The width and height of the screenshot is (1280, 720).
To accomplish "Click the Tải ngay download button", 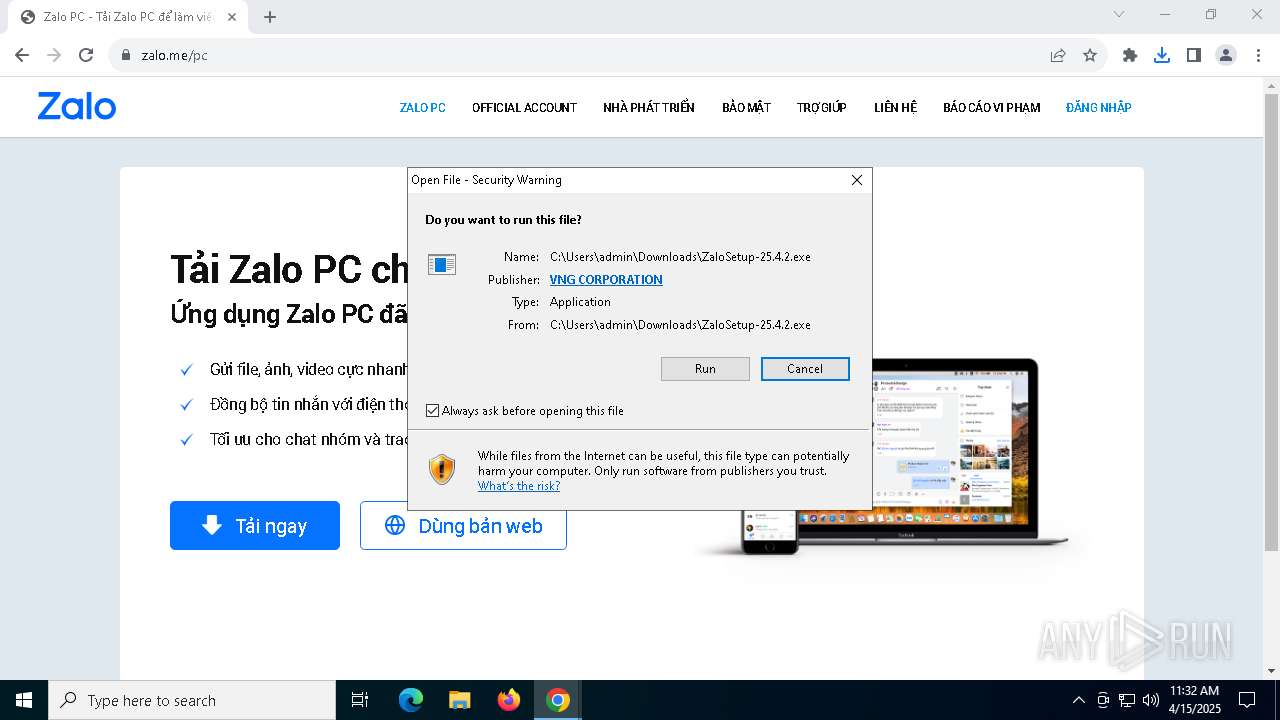I will coord(255,525).
